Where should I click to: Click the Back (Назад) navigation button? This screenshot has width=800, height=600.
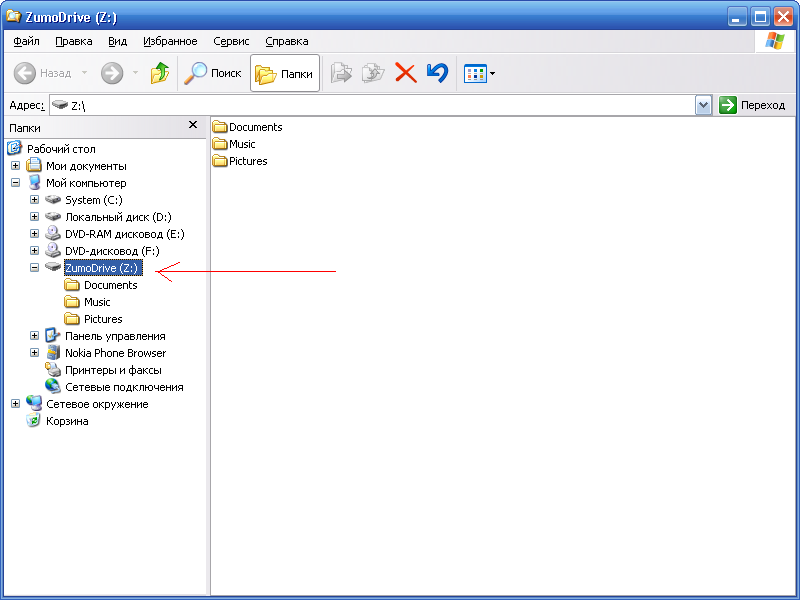coord(42,73)
